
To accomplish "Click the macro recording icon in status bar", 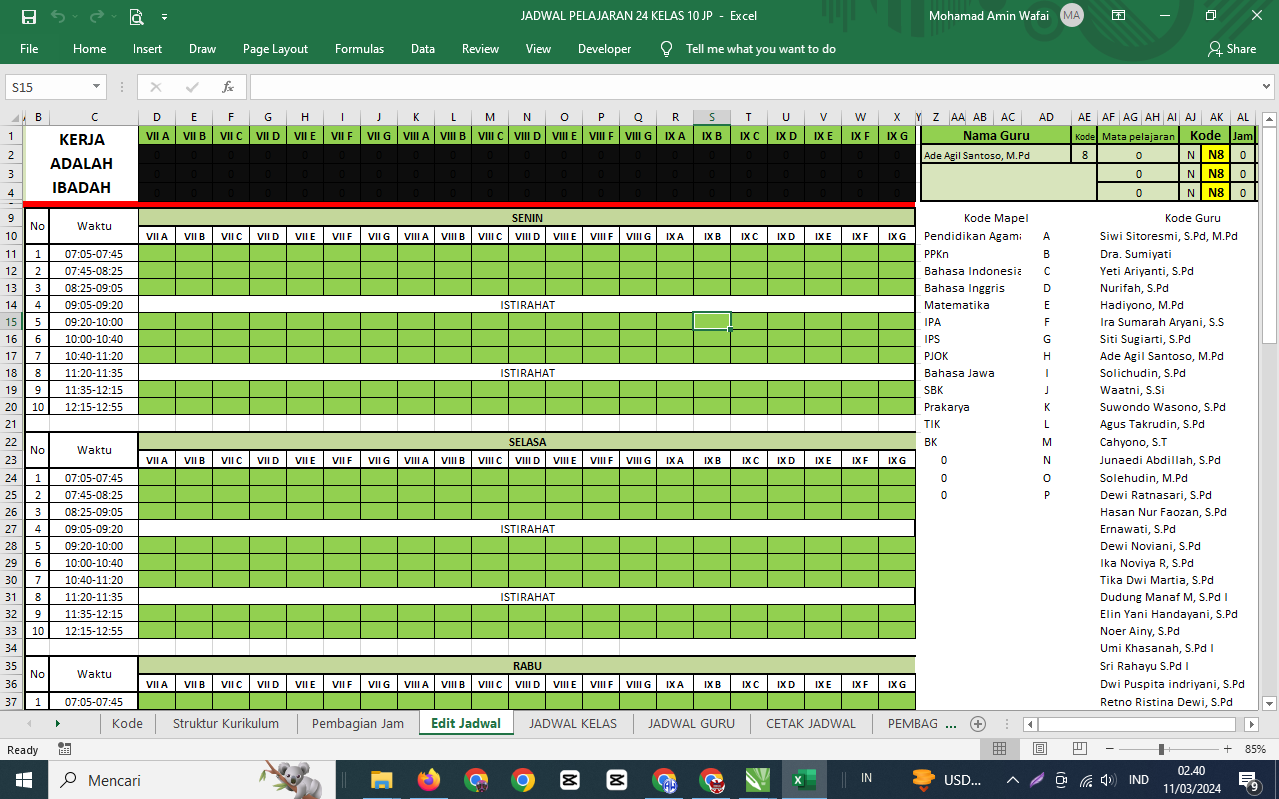I will 65,749.
